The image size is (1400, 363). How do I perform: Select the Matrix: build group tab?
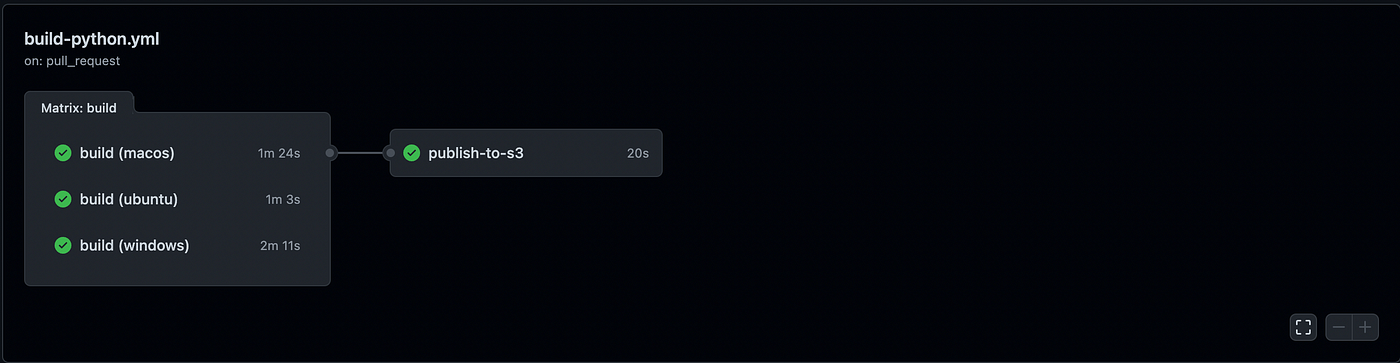[x=79, y=107]
